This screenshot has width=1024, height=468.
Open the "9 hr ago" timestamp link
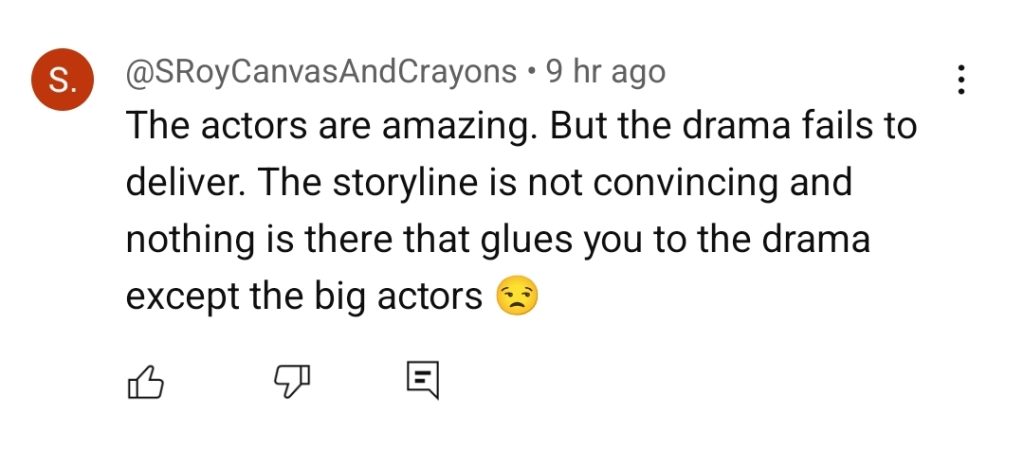click(x=606, y=73)
